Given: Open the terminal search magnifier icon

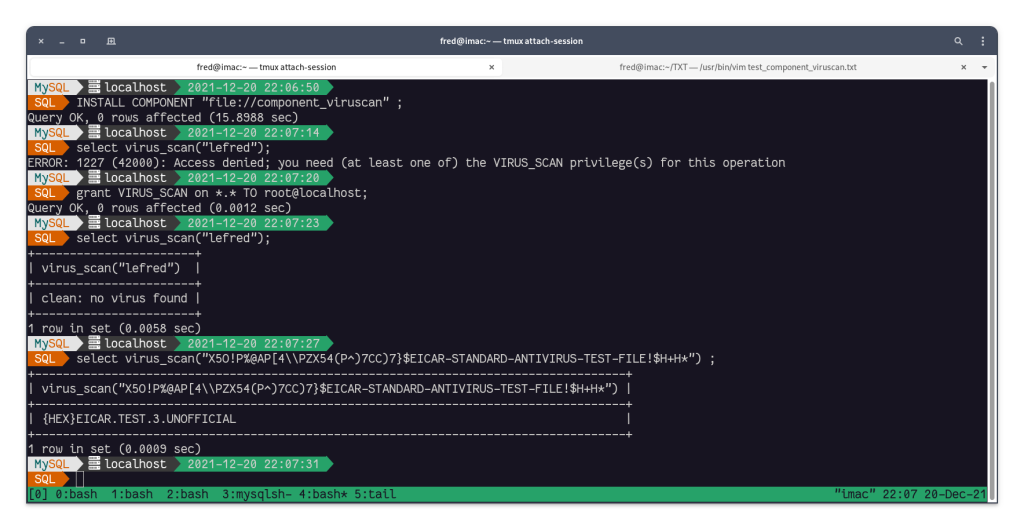Looking at the screenshot, I should (x=958, y=41).
